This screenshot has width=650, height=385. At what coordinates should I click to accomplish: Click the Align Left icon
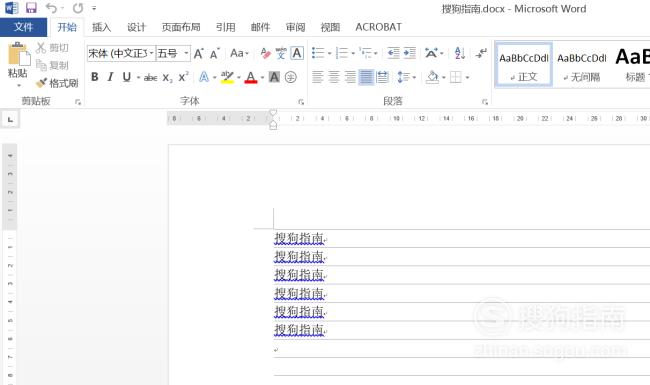point(318,77)
